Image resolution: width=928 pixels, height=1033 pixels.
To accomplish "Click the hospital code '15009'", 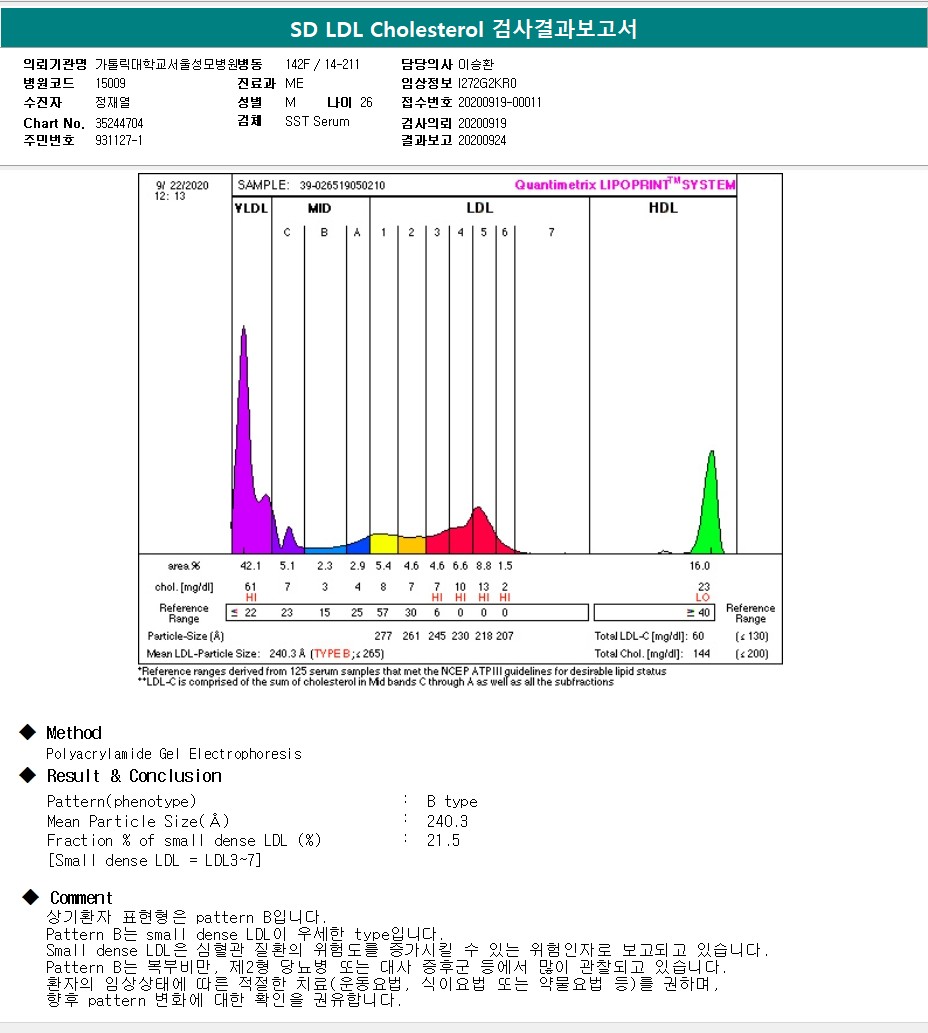I will pos(110,84).
